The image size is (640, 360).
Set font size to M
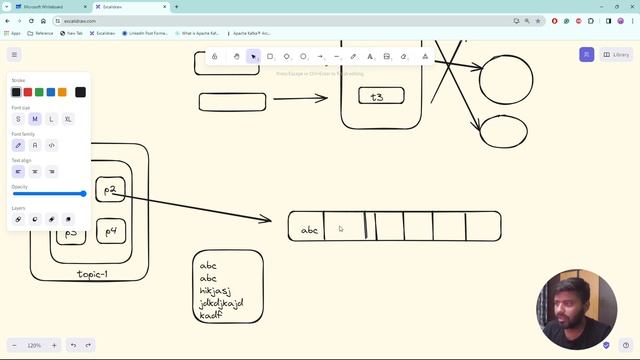click(35, 119)
